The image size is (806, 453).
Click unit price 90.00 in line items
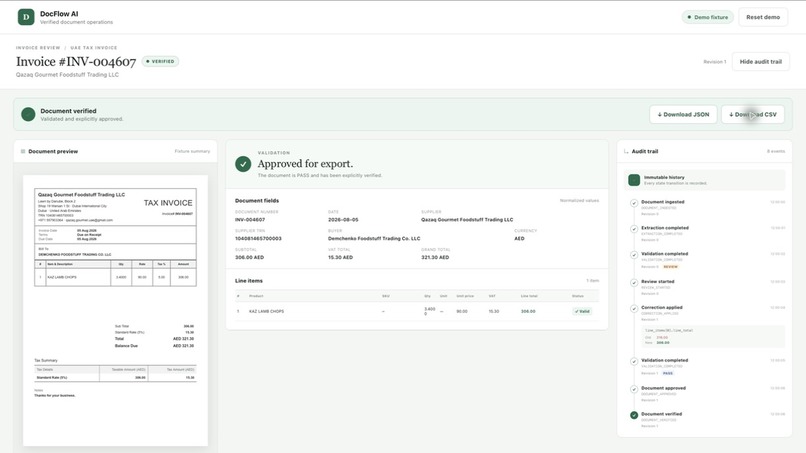pos(462,312)
